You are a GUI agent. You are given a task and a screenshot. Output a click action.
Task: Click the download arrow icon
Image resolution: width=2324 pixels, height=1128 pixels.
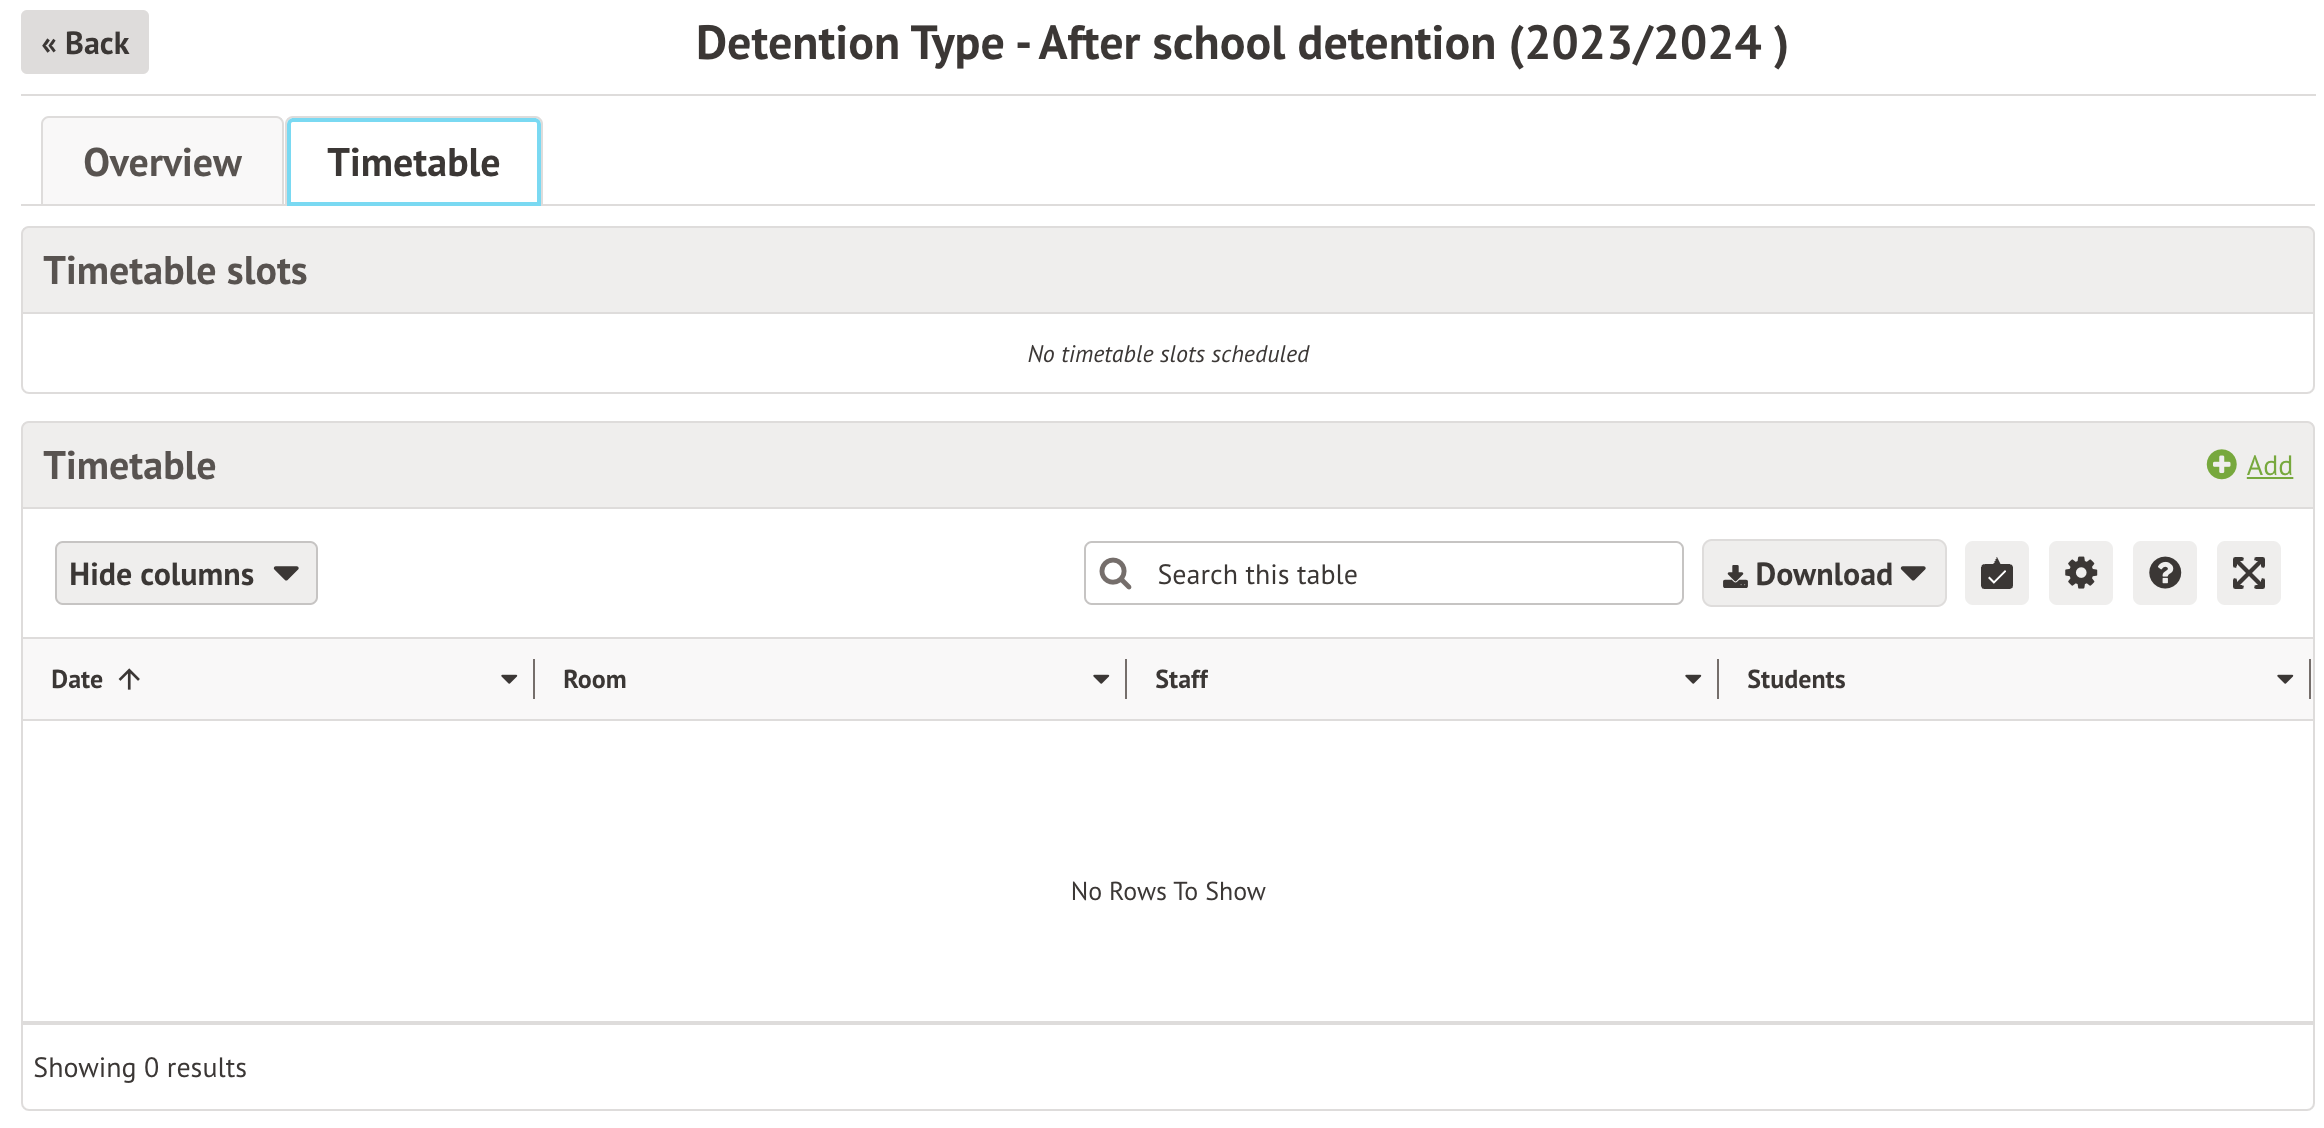tap(1735, 576)
